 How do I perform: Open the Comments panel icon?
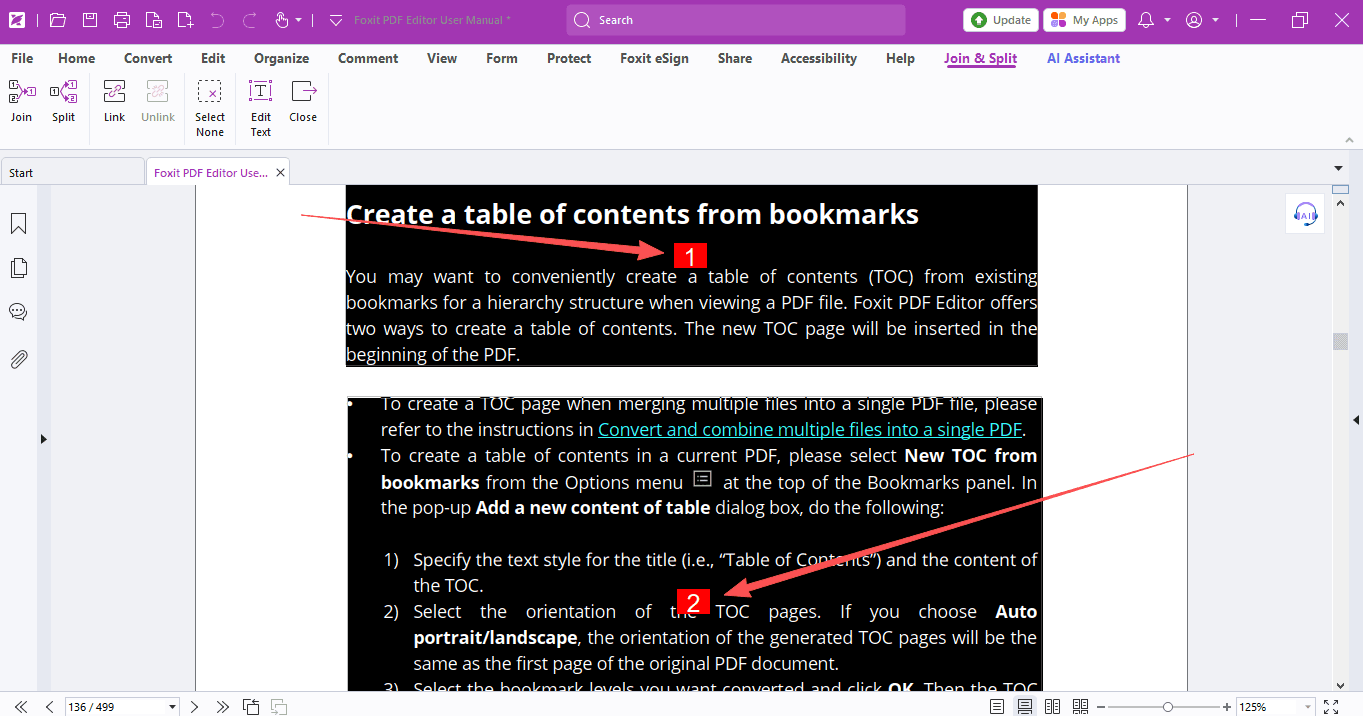pos(18,312)
